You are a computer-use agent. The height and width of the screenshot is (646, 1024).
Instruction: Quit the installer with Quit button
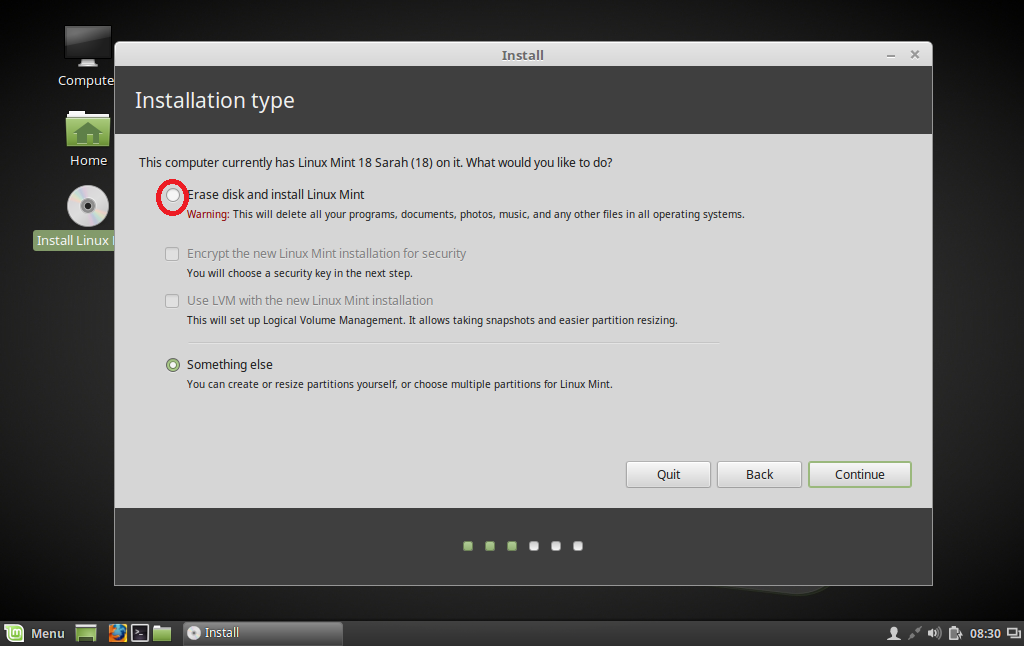click(x=668, y=475)
